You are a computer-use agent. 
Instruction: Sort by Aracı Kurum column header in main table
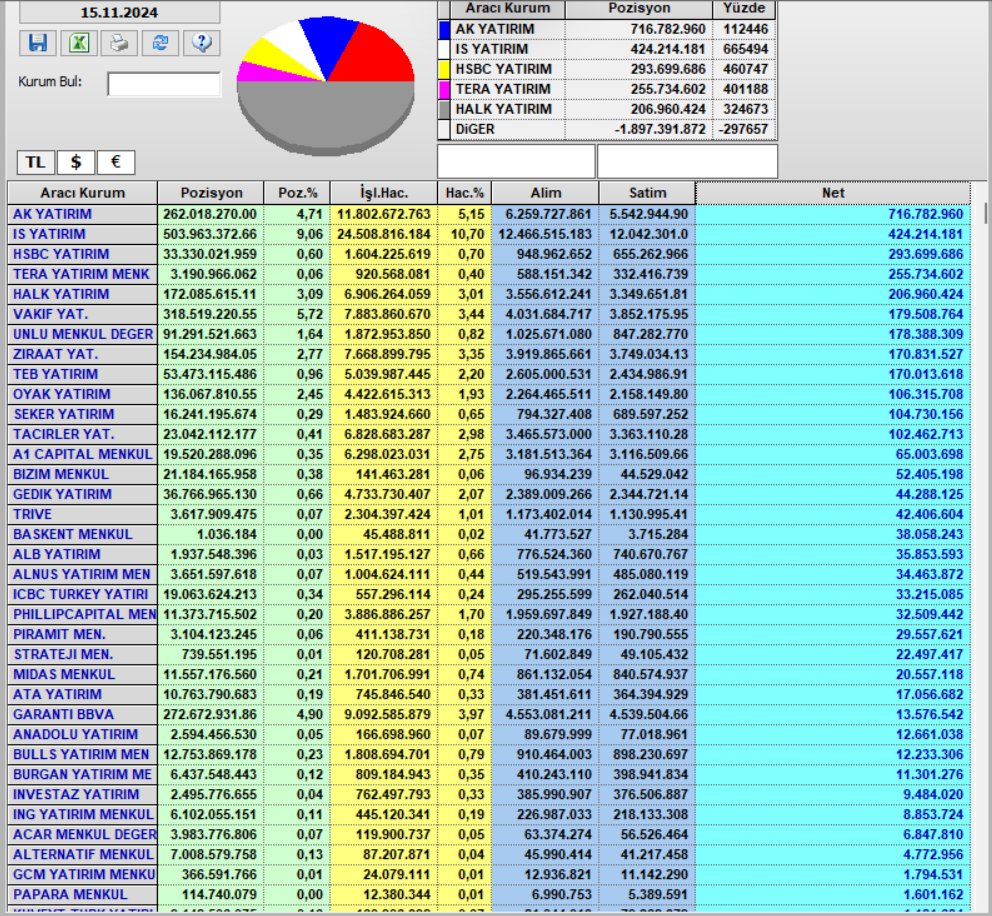(82, 193)
